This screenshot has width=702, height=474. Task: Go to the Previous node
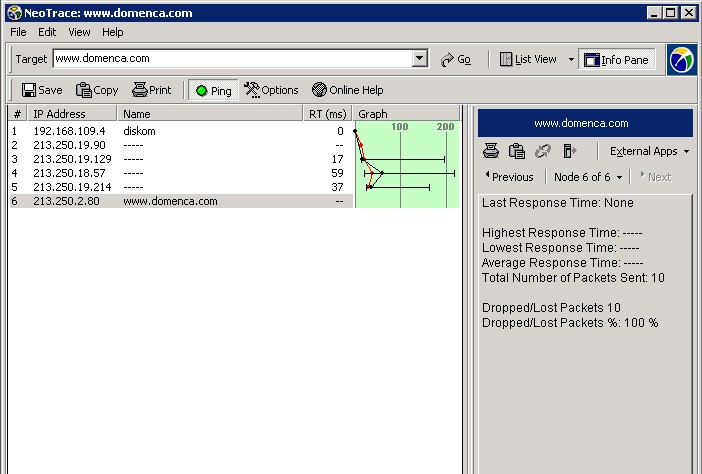point(509,177)
